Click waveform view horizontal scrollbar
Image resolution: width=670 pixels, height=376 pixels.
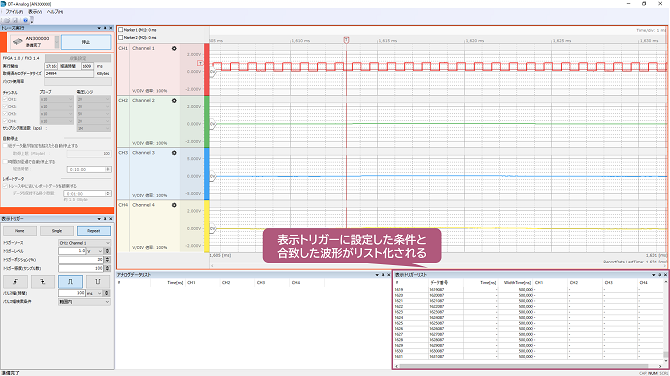(x=438, y=265)
